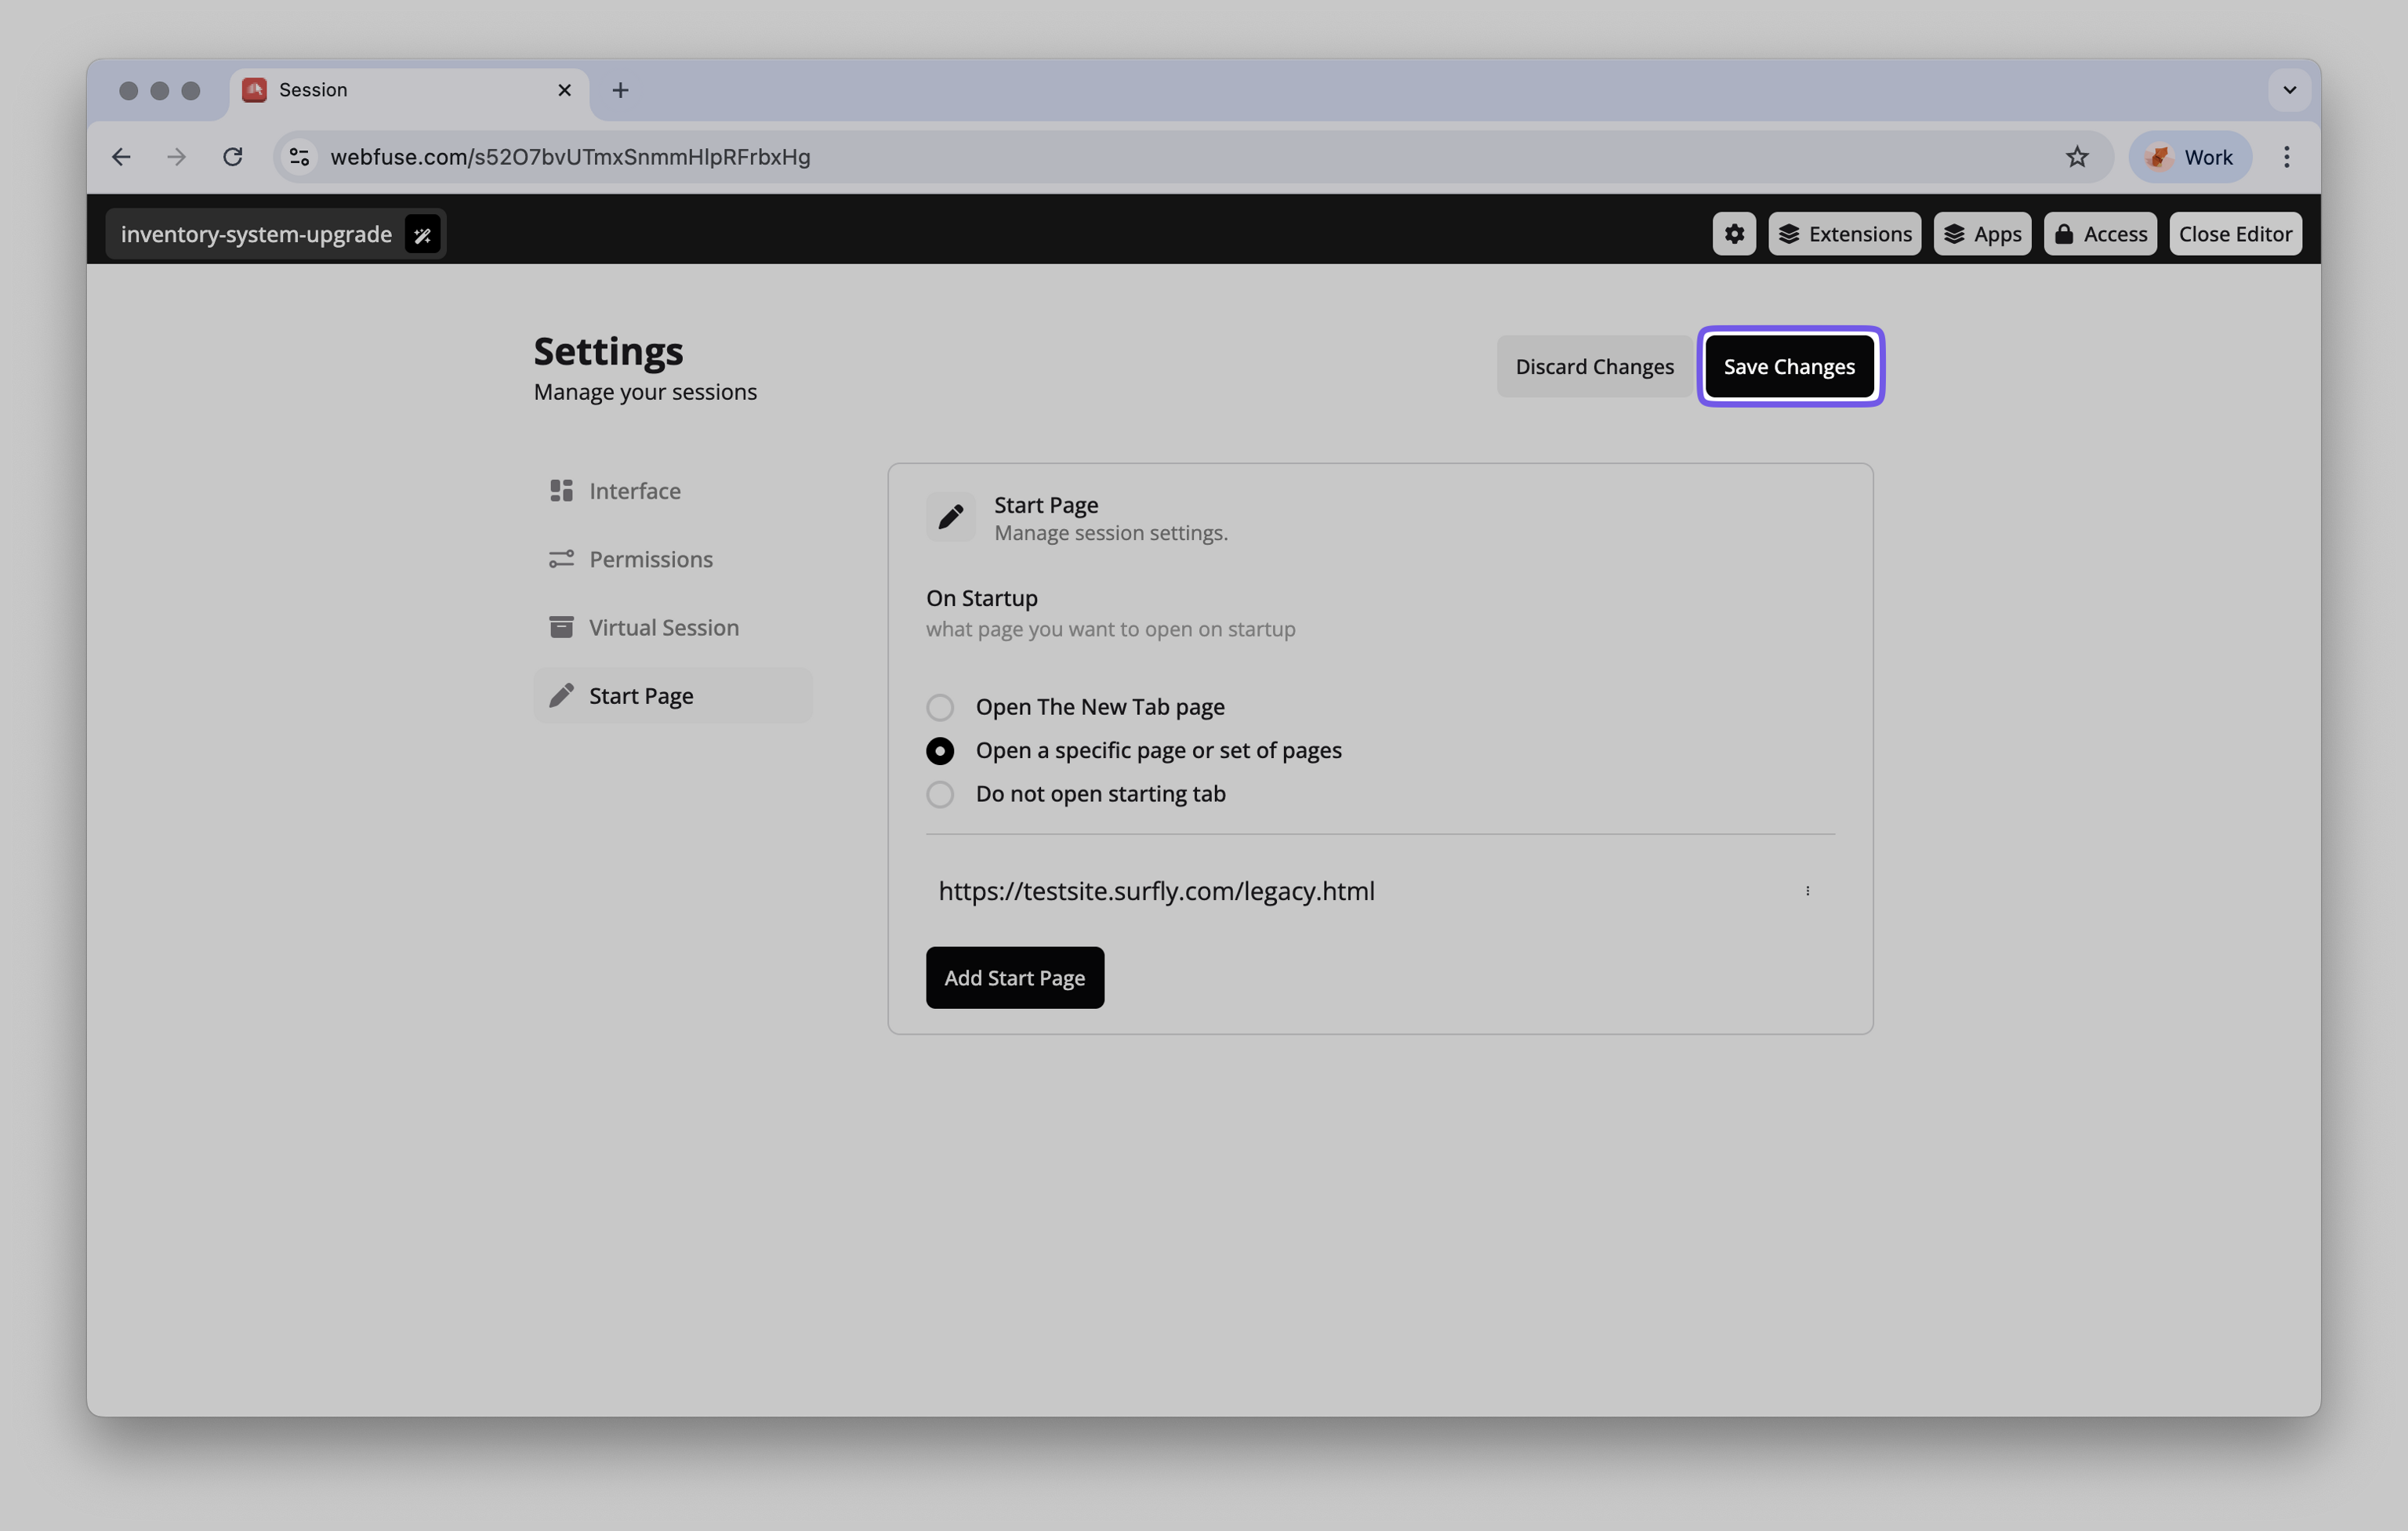Viewport: 2408px width, 1531px height.
Task: Expand the browser dropdown chevron at top right
Action: tap(2288, 90)
